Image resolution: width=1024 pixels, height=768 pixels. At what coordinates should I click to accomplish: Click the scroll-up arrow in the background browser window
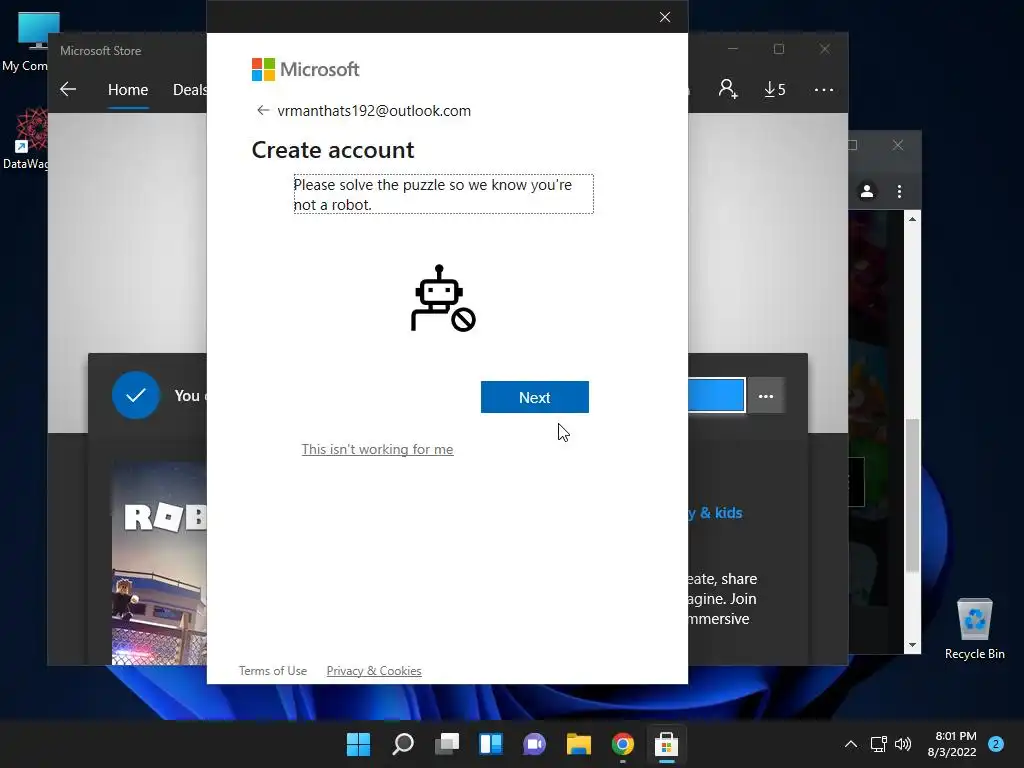click(912, 219)
